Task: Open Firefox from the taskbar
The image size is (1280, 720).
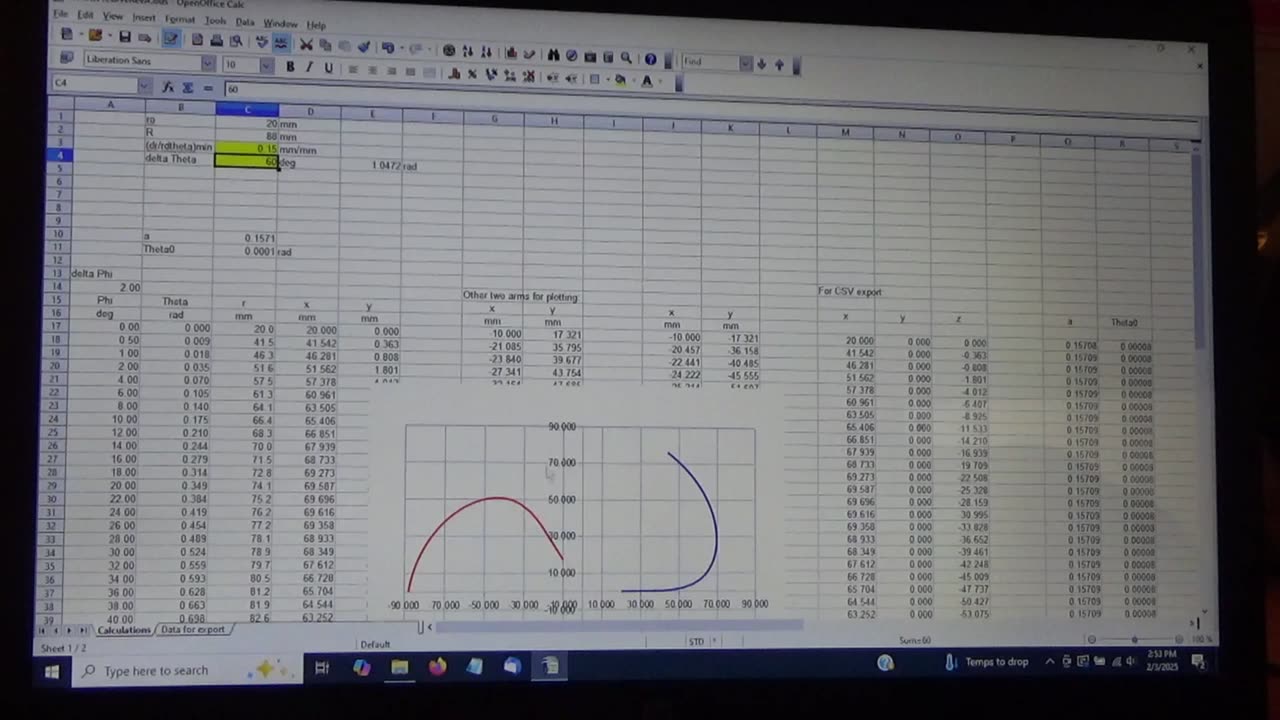Action: 437,666
